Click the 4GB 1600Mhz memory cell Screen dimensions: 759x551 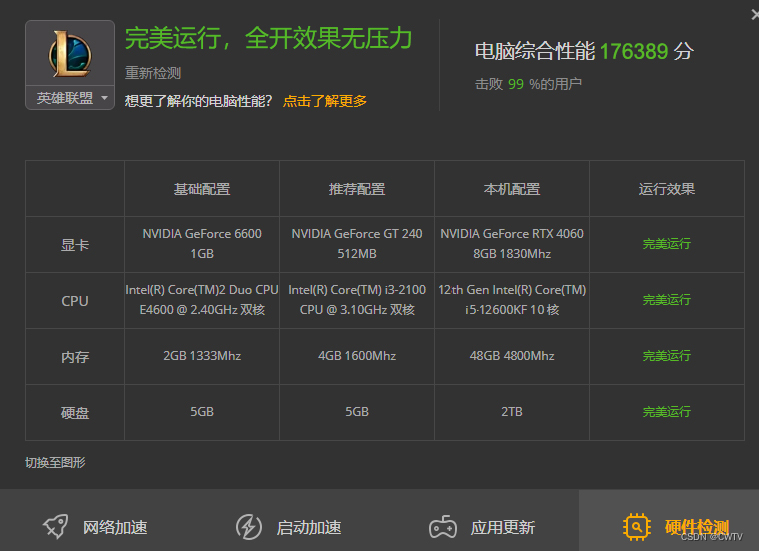357,356
